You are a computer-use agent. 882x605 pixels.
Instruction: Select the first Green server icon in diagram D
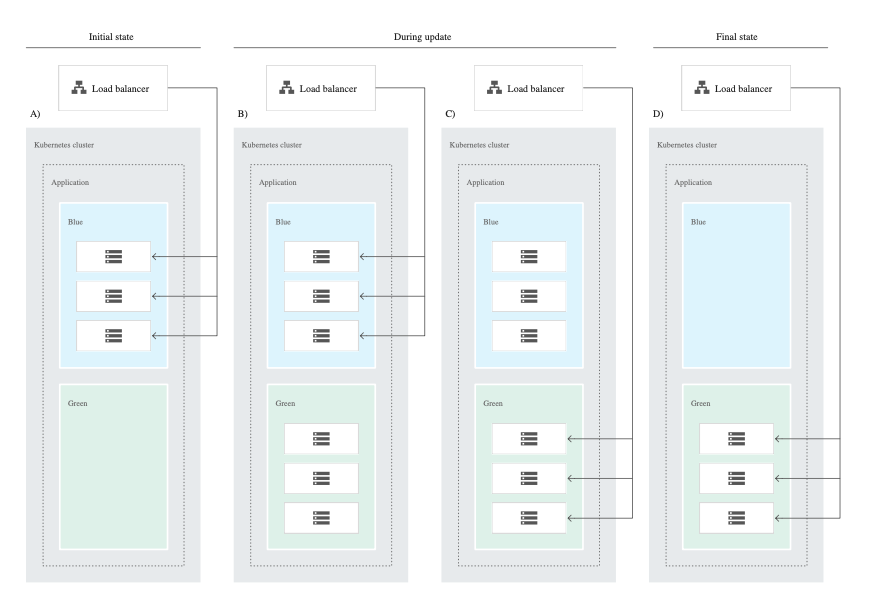click(x=736, y=439)
